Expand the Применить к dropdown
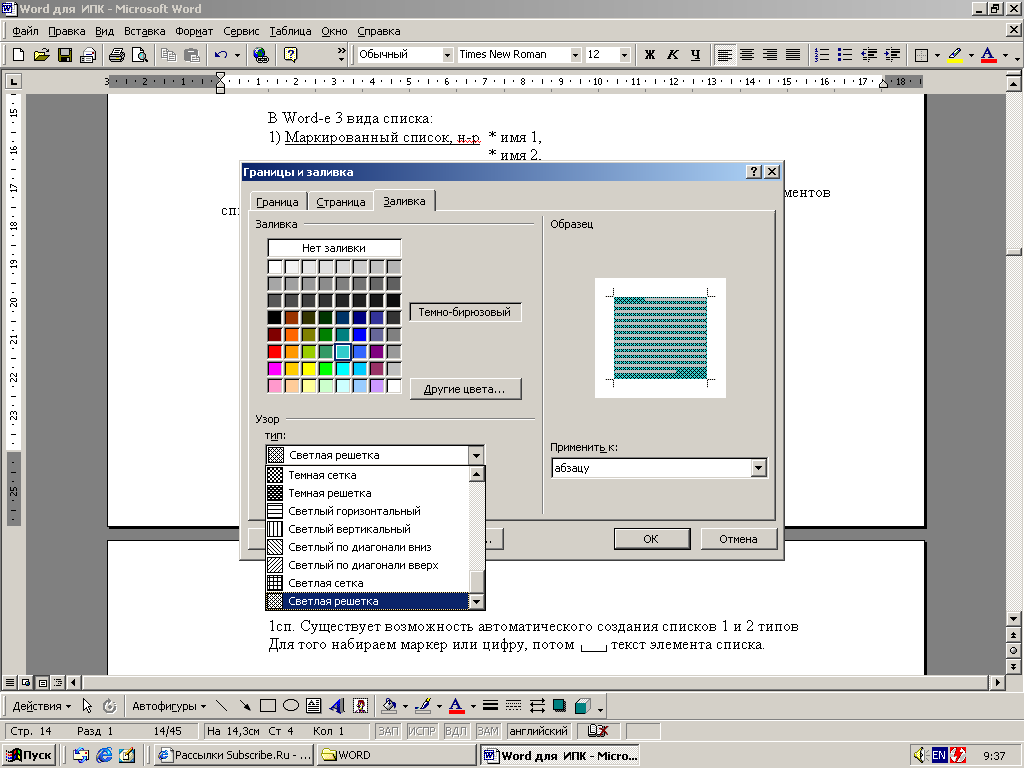The height and width of the screenshot is (768, 1024). [x=758, y=468]
